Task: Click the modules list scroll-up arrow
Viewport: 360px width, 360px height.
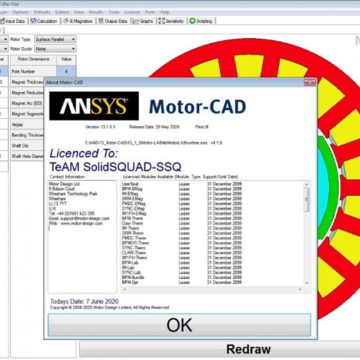Action: (x=307, y=184)
